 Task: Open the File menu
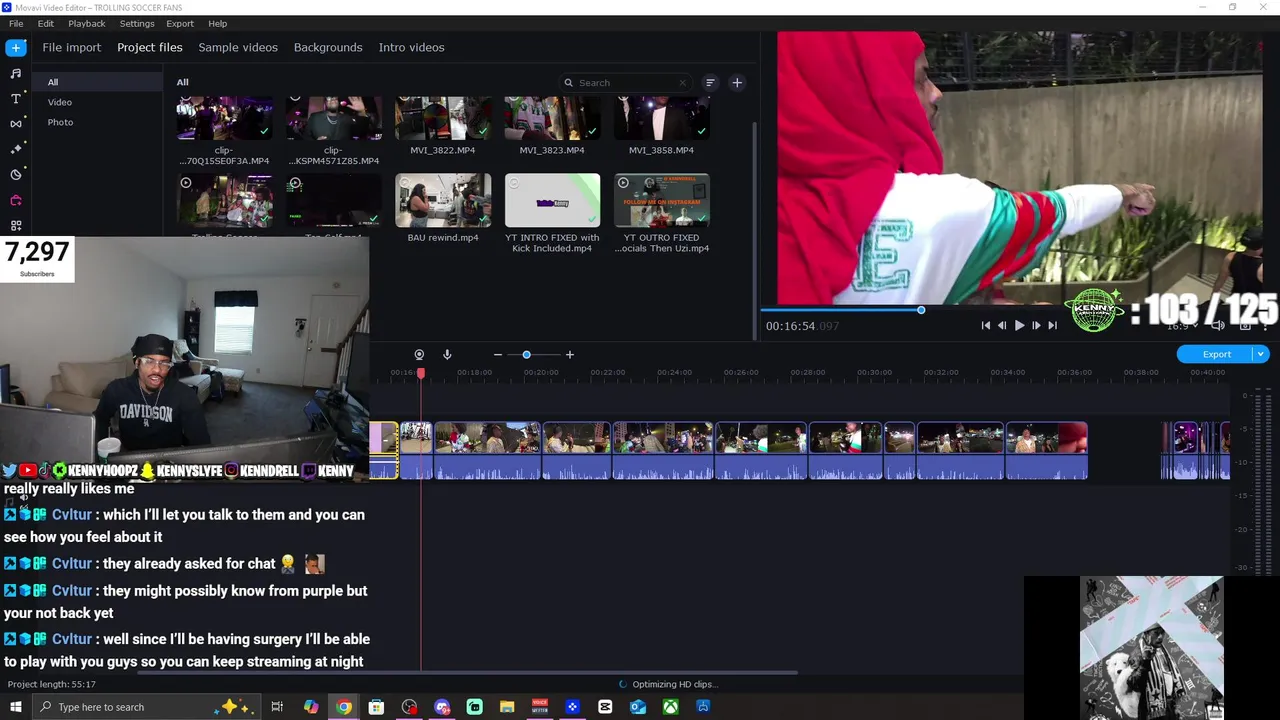(16, 23)
